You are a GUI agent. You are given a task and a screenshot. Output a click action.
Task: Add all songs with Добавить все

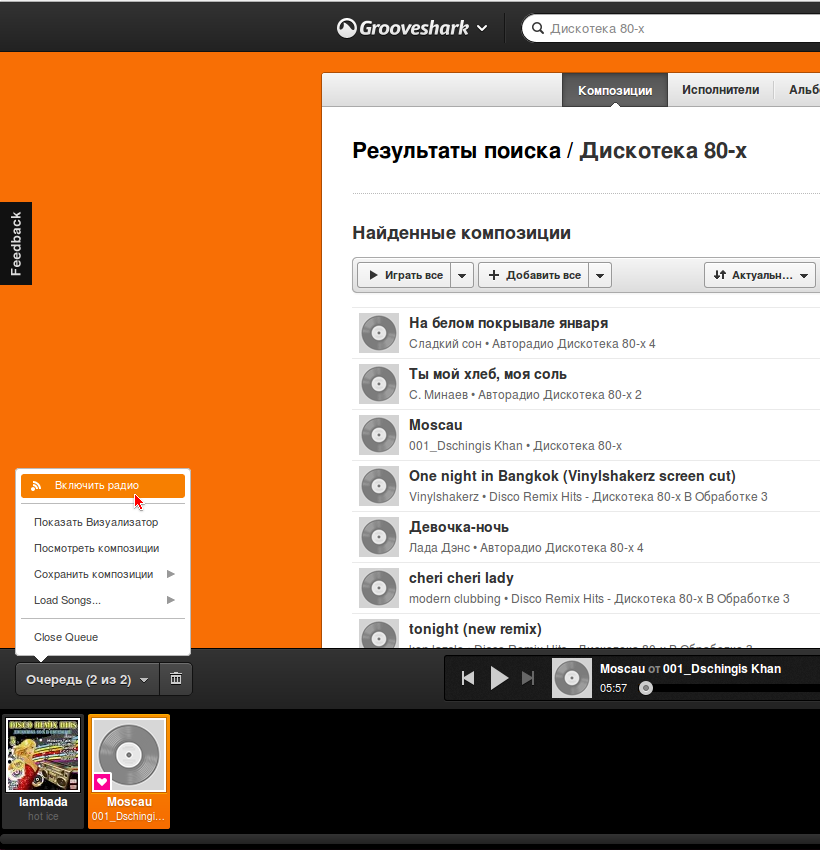[534, 275]
